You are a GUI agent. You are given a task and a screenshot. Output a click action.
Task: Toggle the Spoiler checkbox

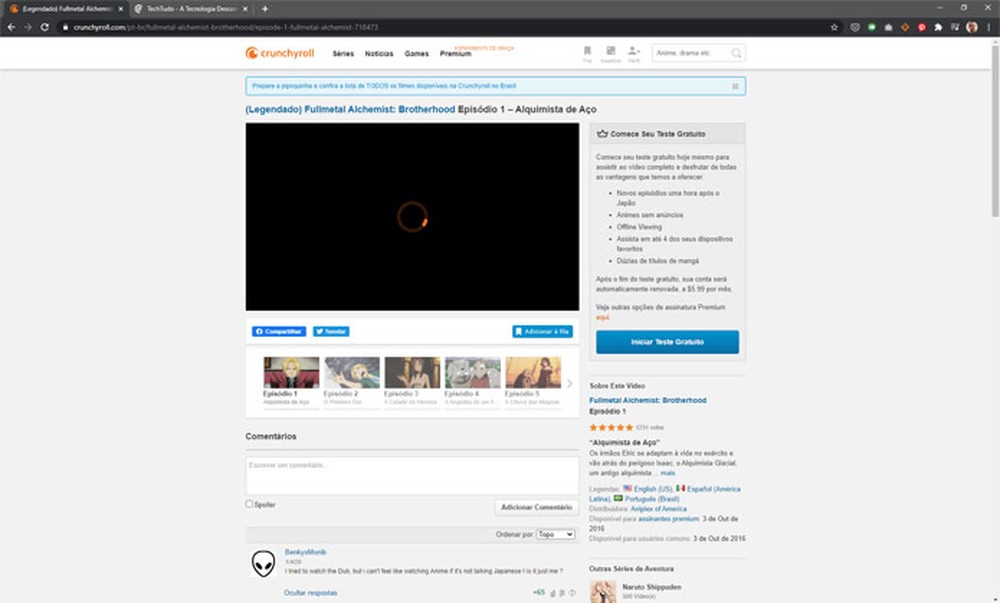[x=248, y=505]
